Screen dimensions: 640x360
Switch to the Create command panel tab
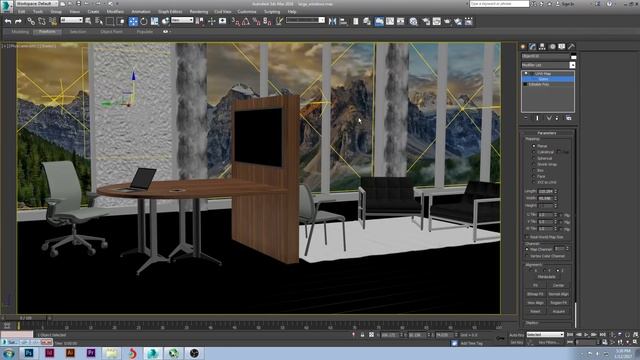click(523, 47)
